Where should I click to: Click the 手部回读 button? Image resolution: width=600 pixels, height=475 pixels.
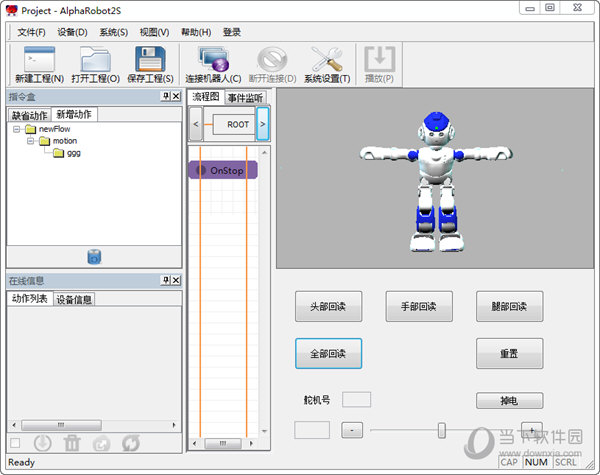click(x=419, y=307)
